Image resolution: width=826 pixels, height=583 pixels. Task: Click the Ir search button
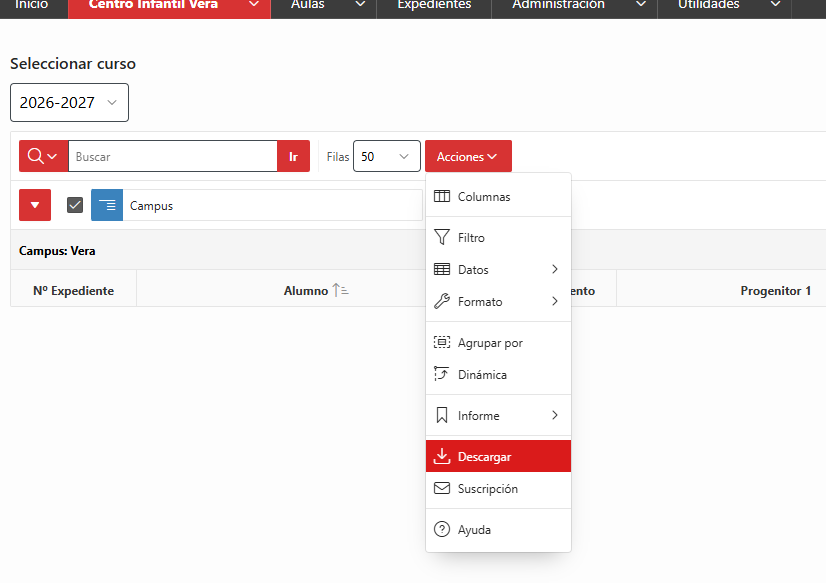293,156
